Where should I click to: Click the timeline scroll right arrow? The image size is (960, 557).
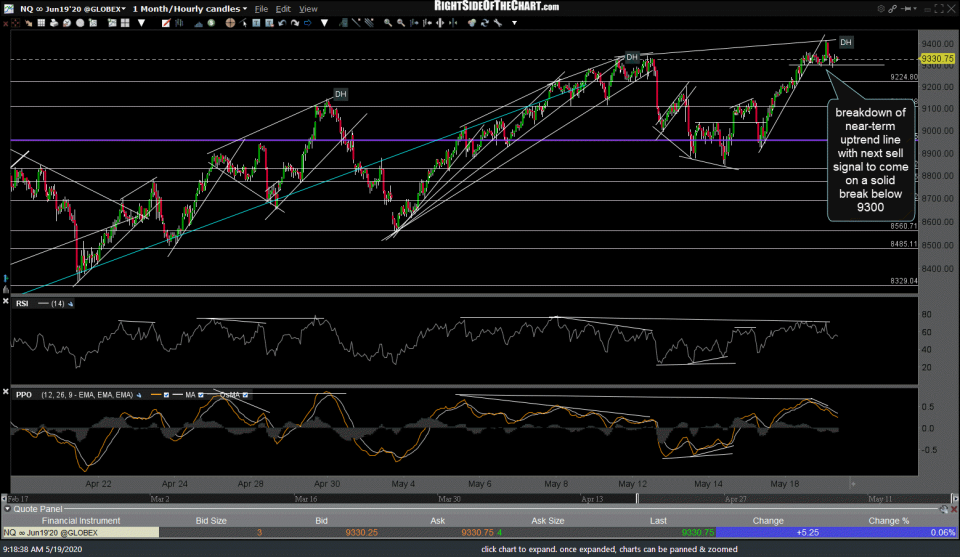(x=954, y=499)
